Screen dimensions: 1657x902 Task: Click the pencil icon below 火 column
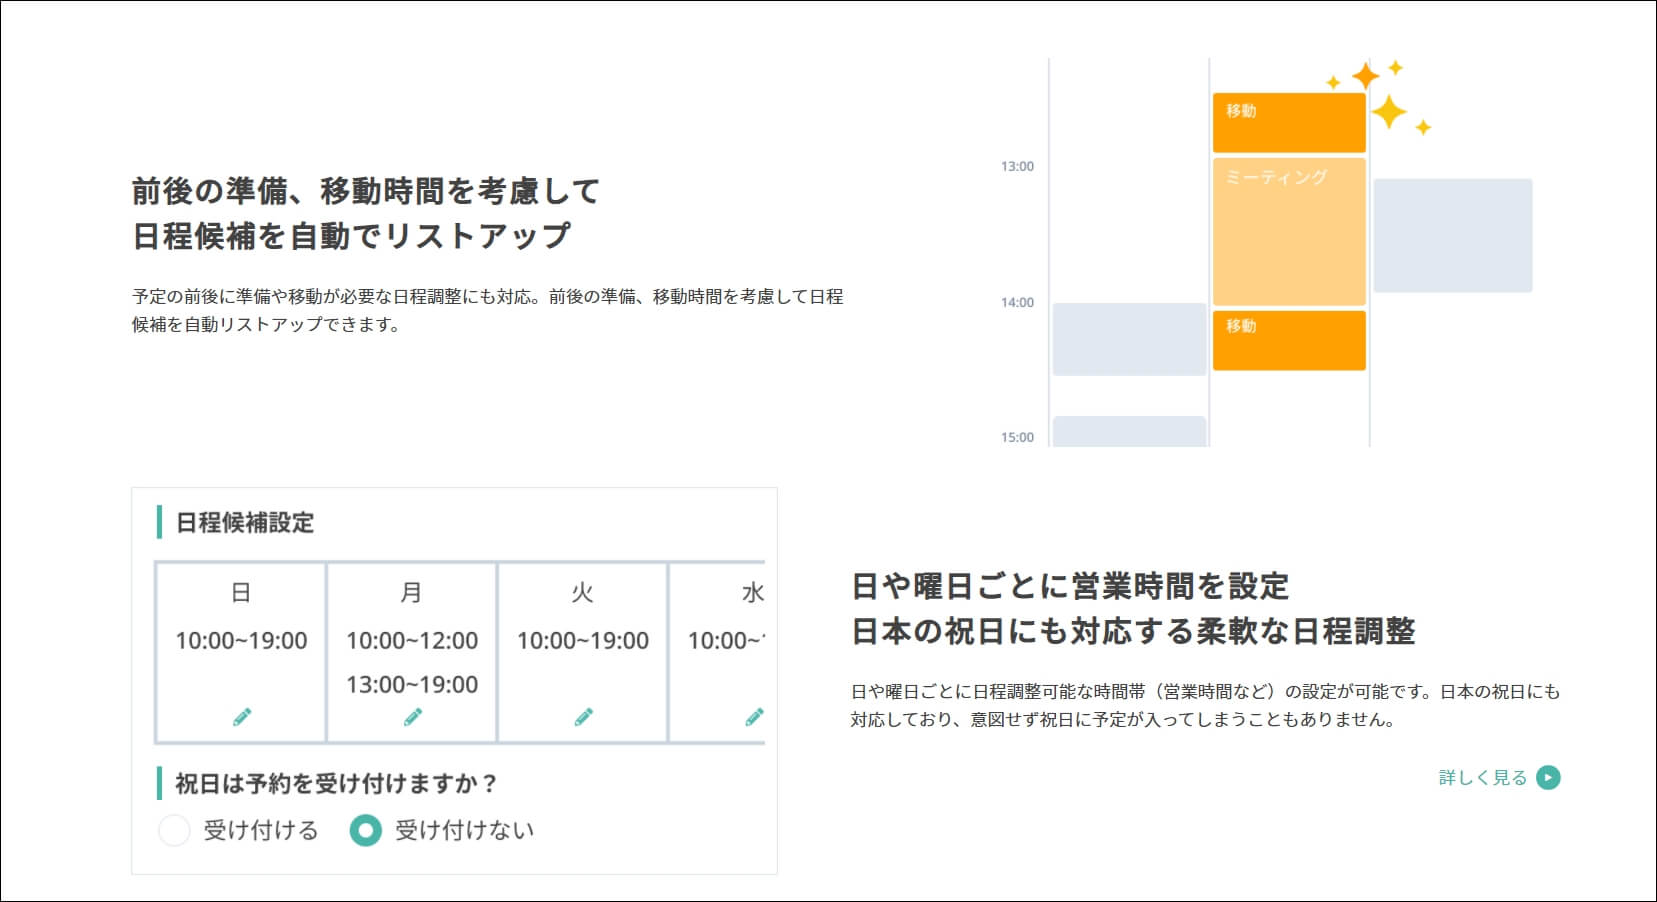click(581, 717)
